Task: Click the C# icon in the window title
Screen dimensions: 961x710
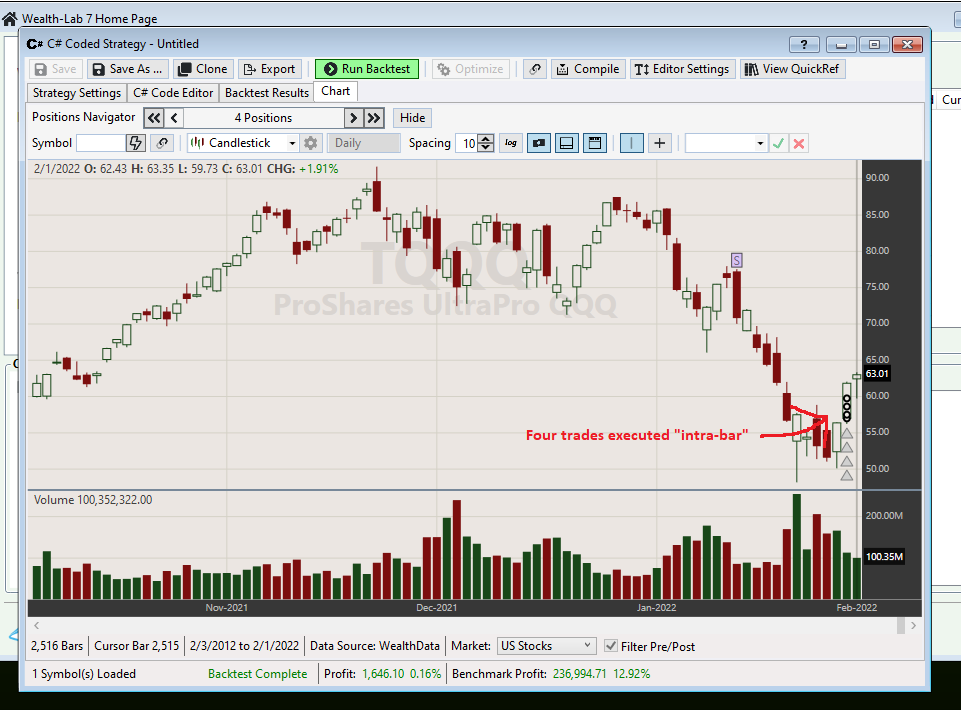Action: pos(35,44)
